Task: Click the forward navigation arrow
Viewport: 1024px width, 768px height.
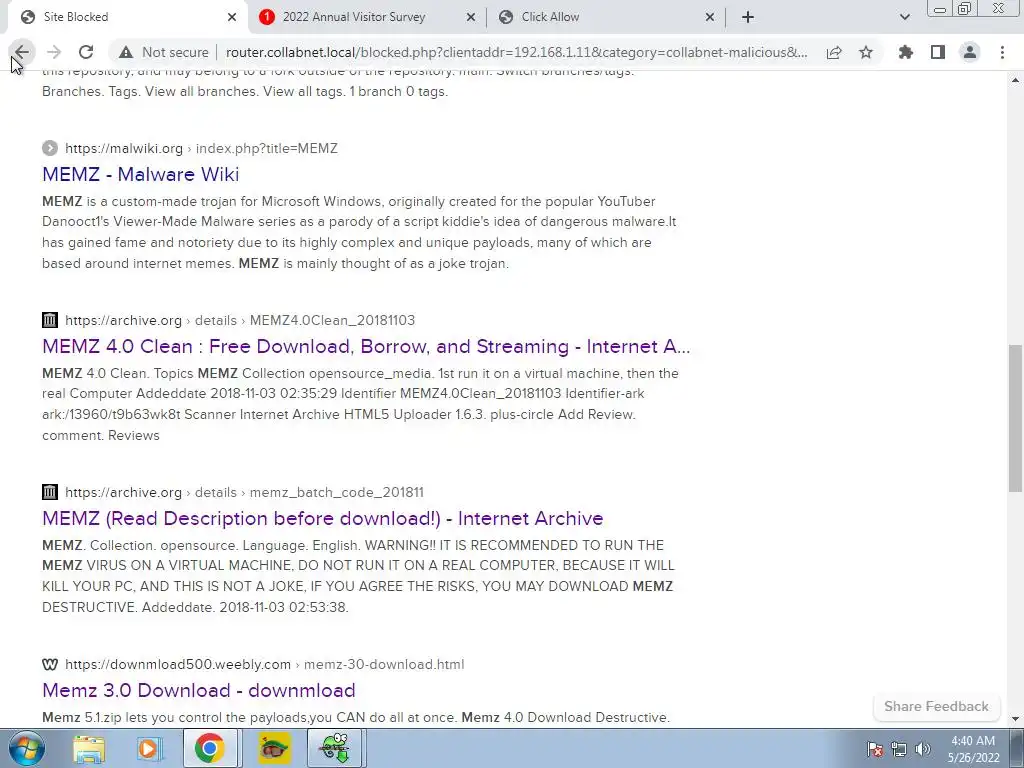Action: (54, 52)
